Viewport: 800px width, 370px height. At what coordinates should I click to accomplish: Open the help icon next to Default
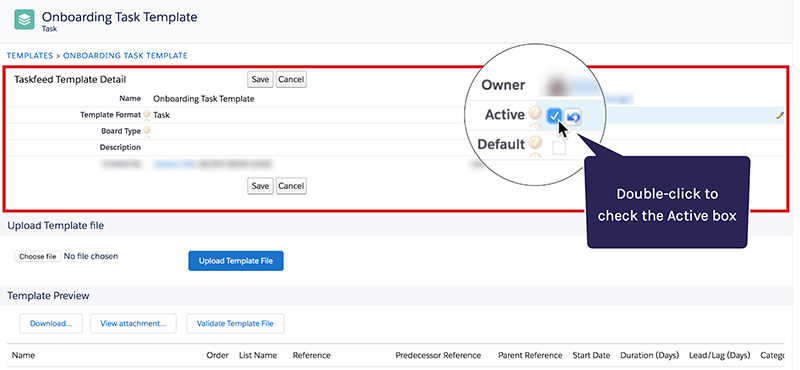(x=535, y=142)
